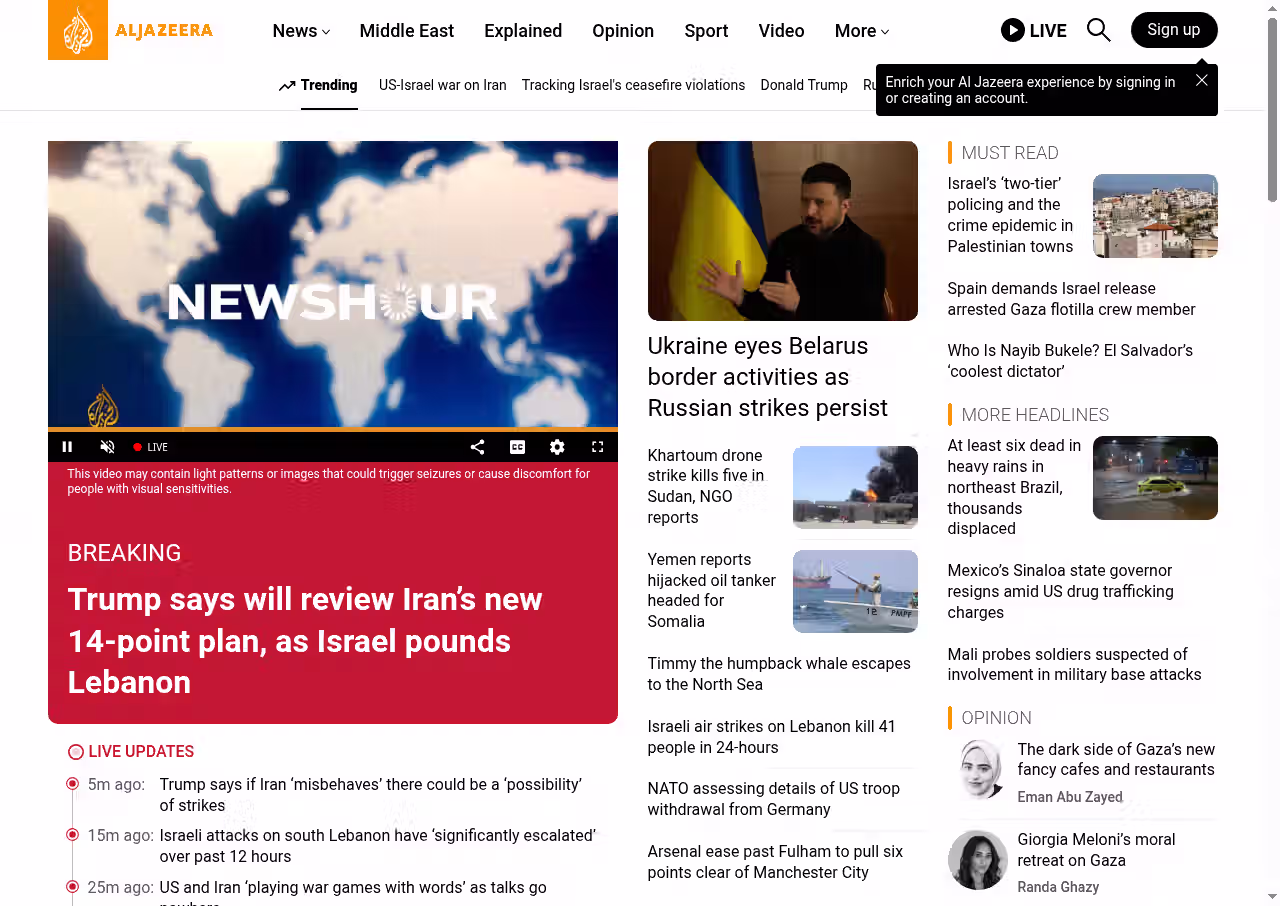The image size is (1280, 906).
Task: Share the live video
Action: 477,447
